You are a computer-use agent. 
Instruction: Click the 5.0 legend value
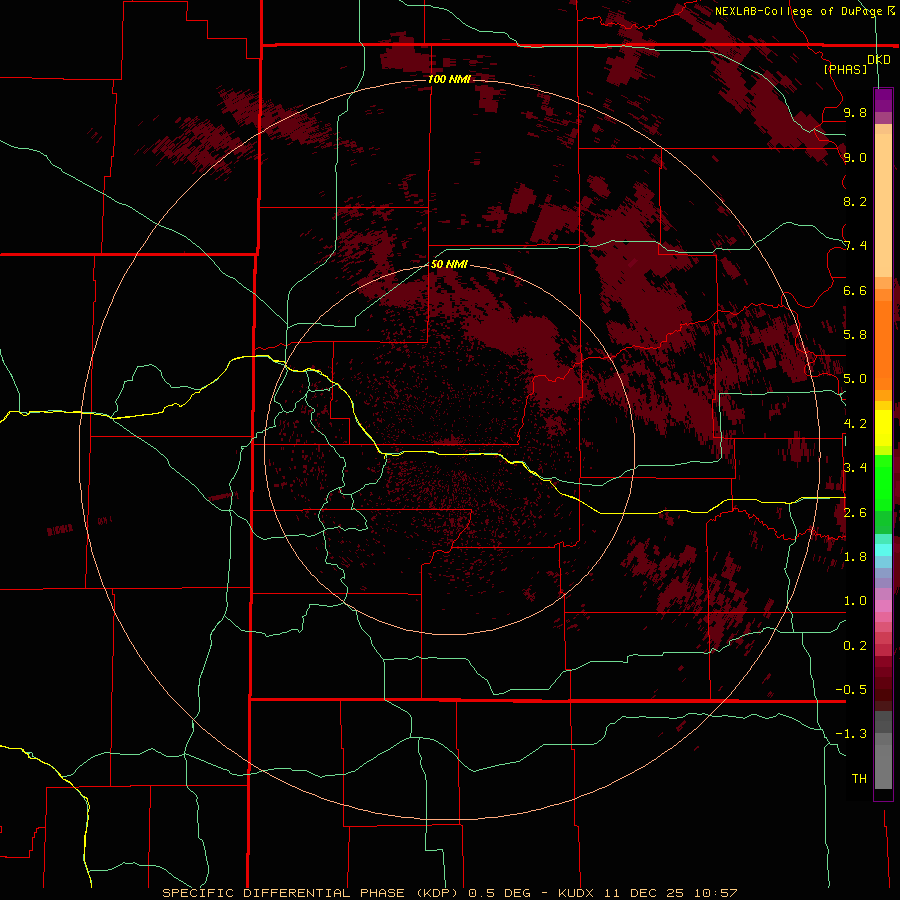coord(855,379)
